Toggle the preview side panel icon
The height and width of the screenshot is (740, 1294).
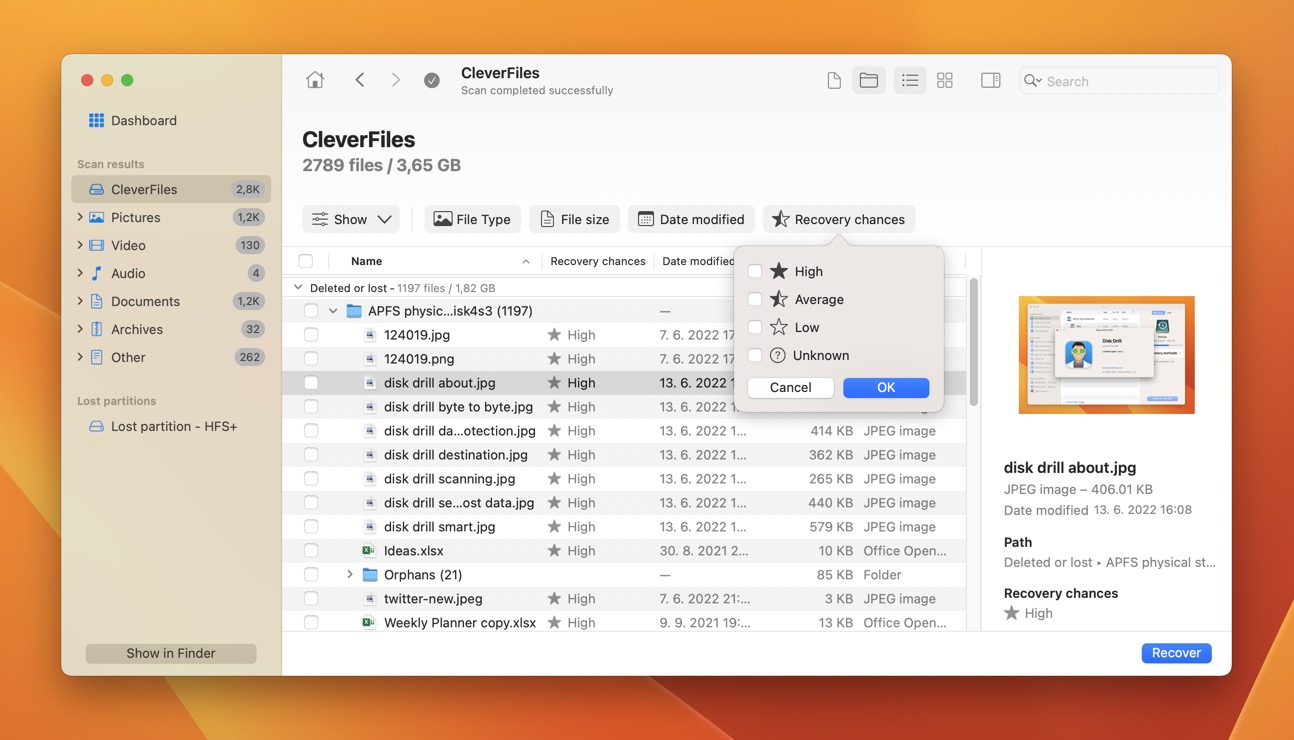click(x=991, y=80)
